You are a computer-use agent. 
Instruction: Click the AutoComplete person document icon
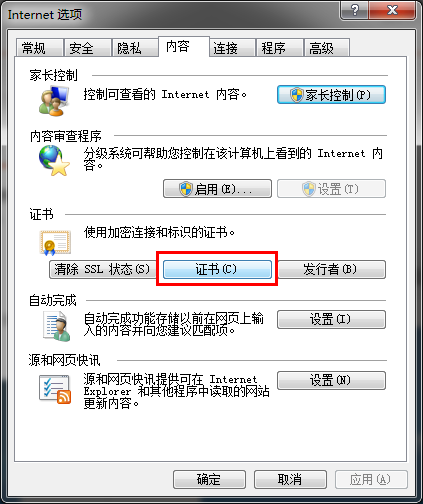tap(56, 326)
